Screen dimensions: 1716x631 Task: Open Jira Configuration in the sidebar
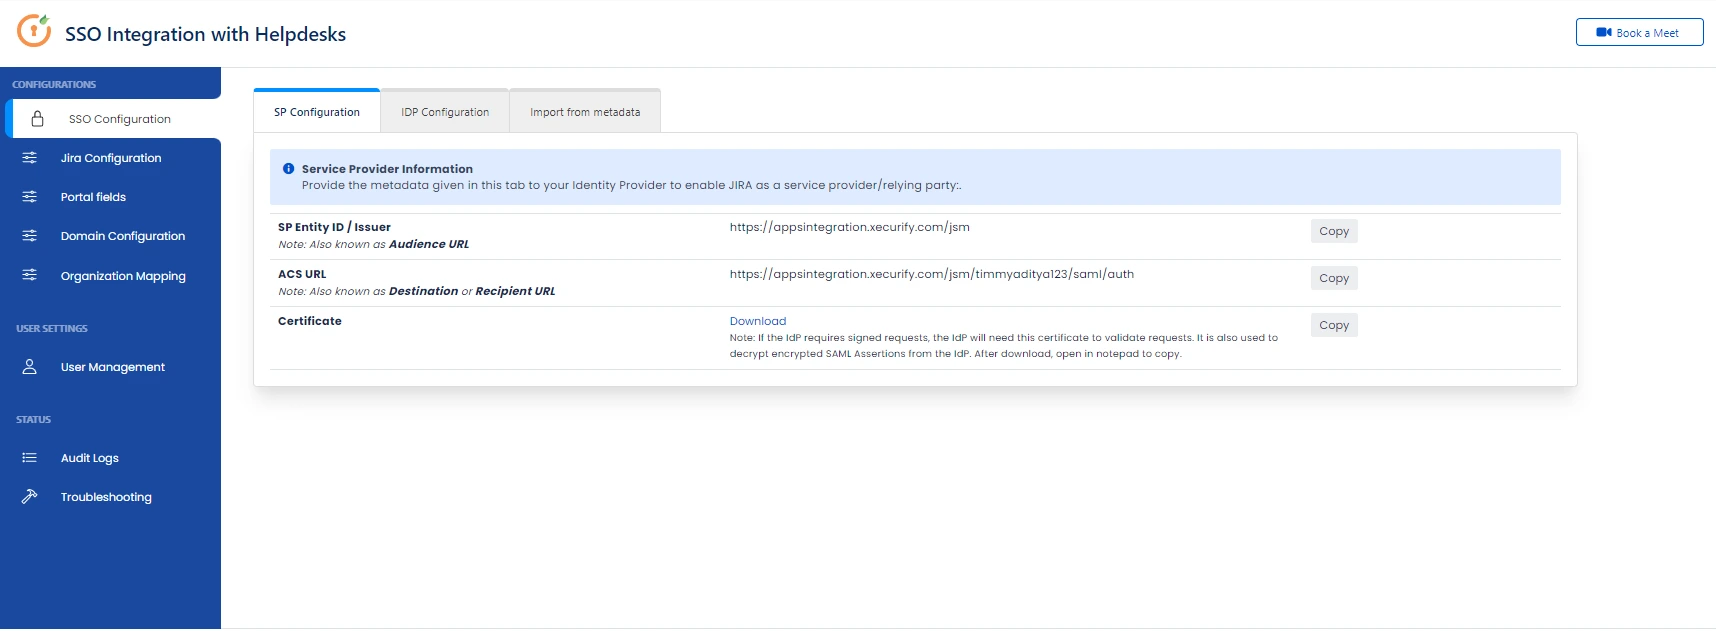(x=110, y=158)
